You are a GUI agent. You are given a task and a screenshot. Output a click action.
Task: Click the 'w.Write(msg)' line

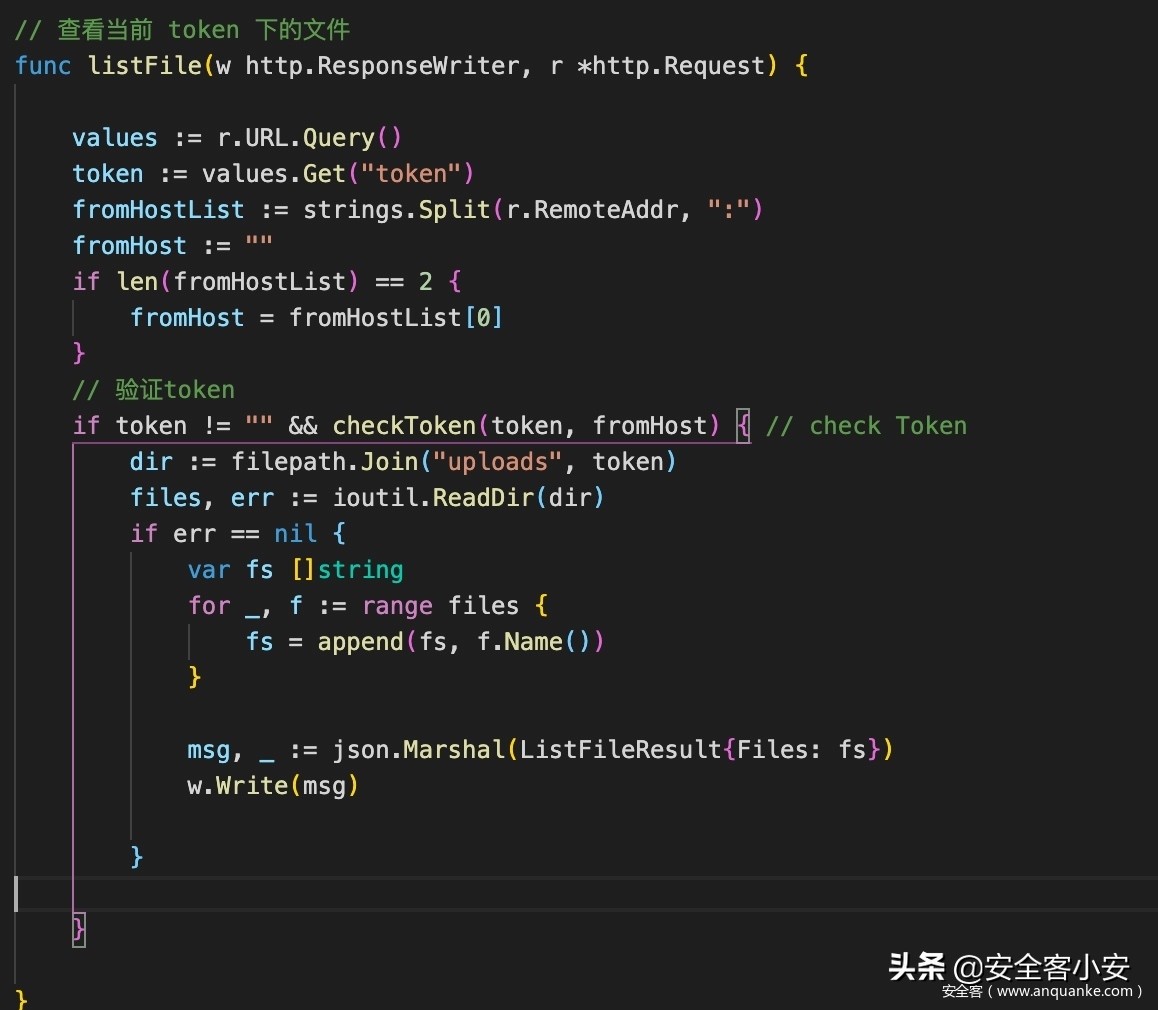coord(273,786)
